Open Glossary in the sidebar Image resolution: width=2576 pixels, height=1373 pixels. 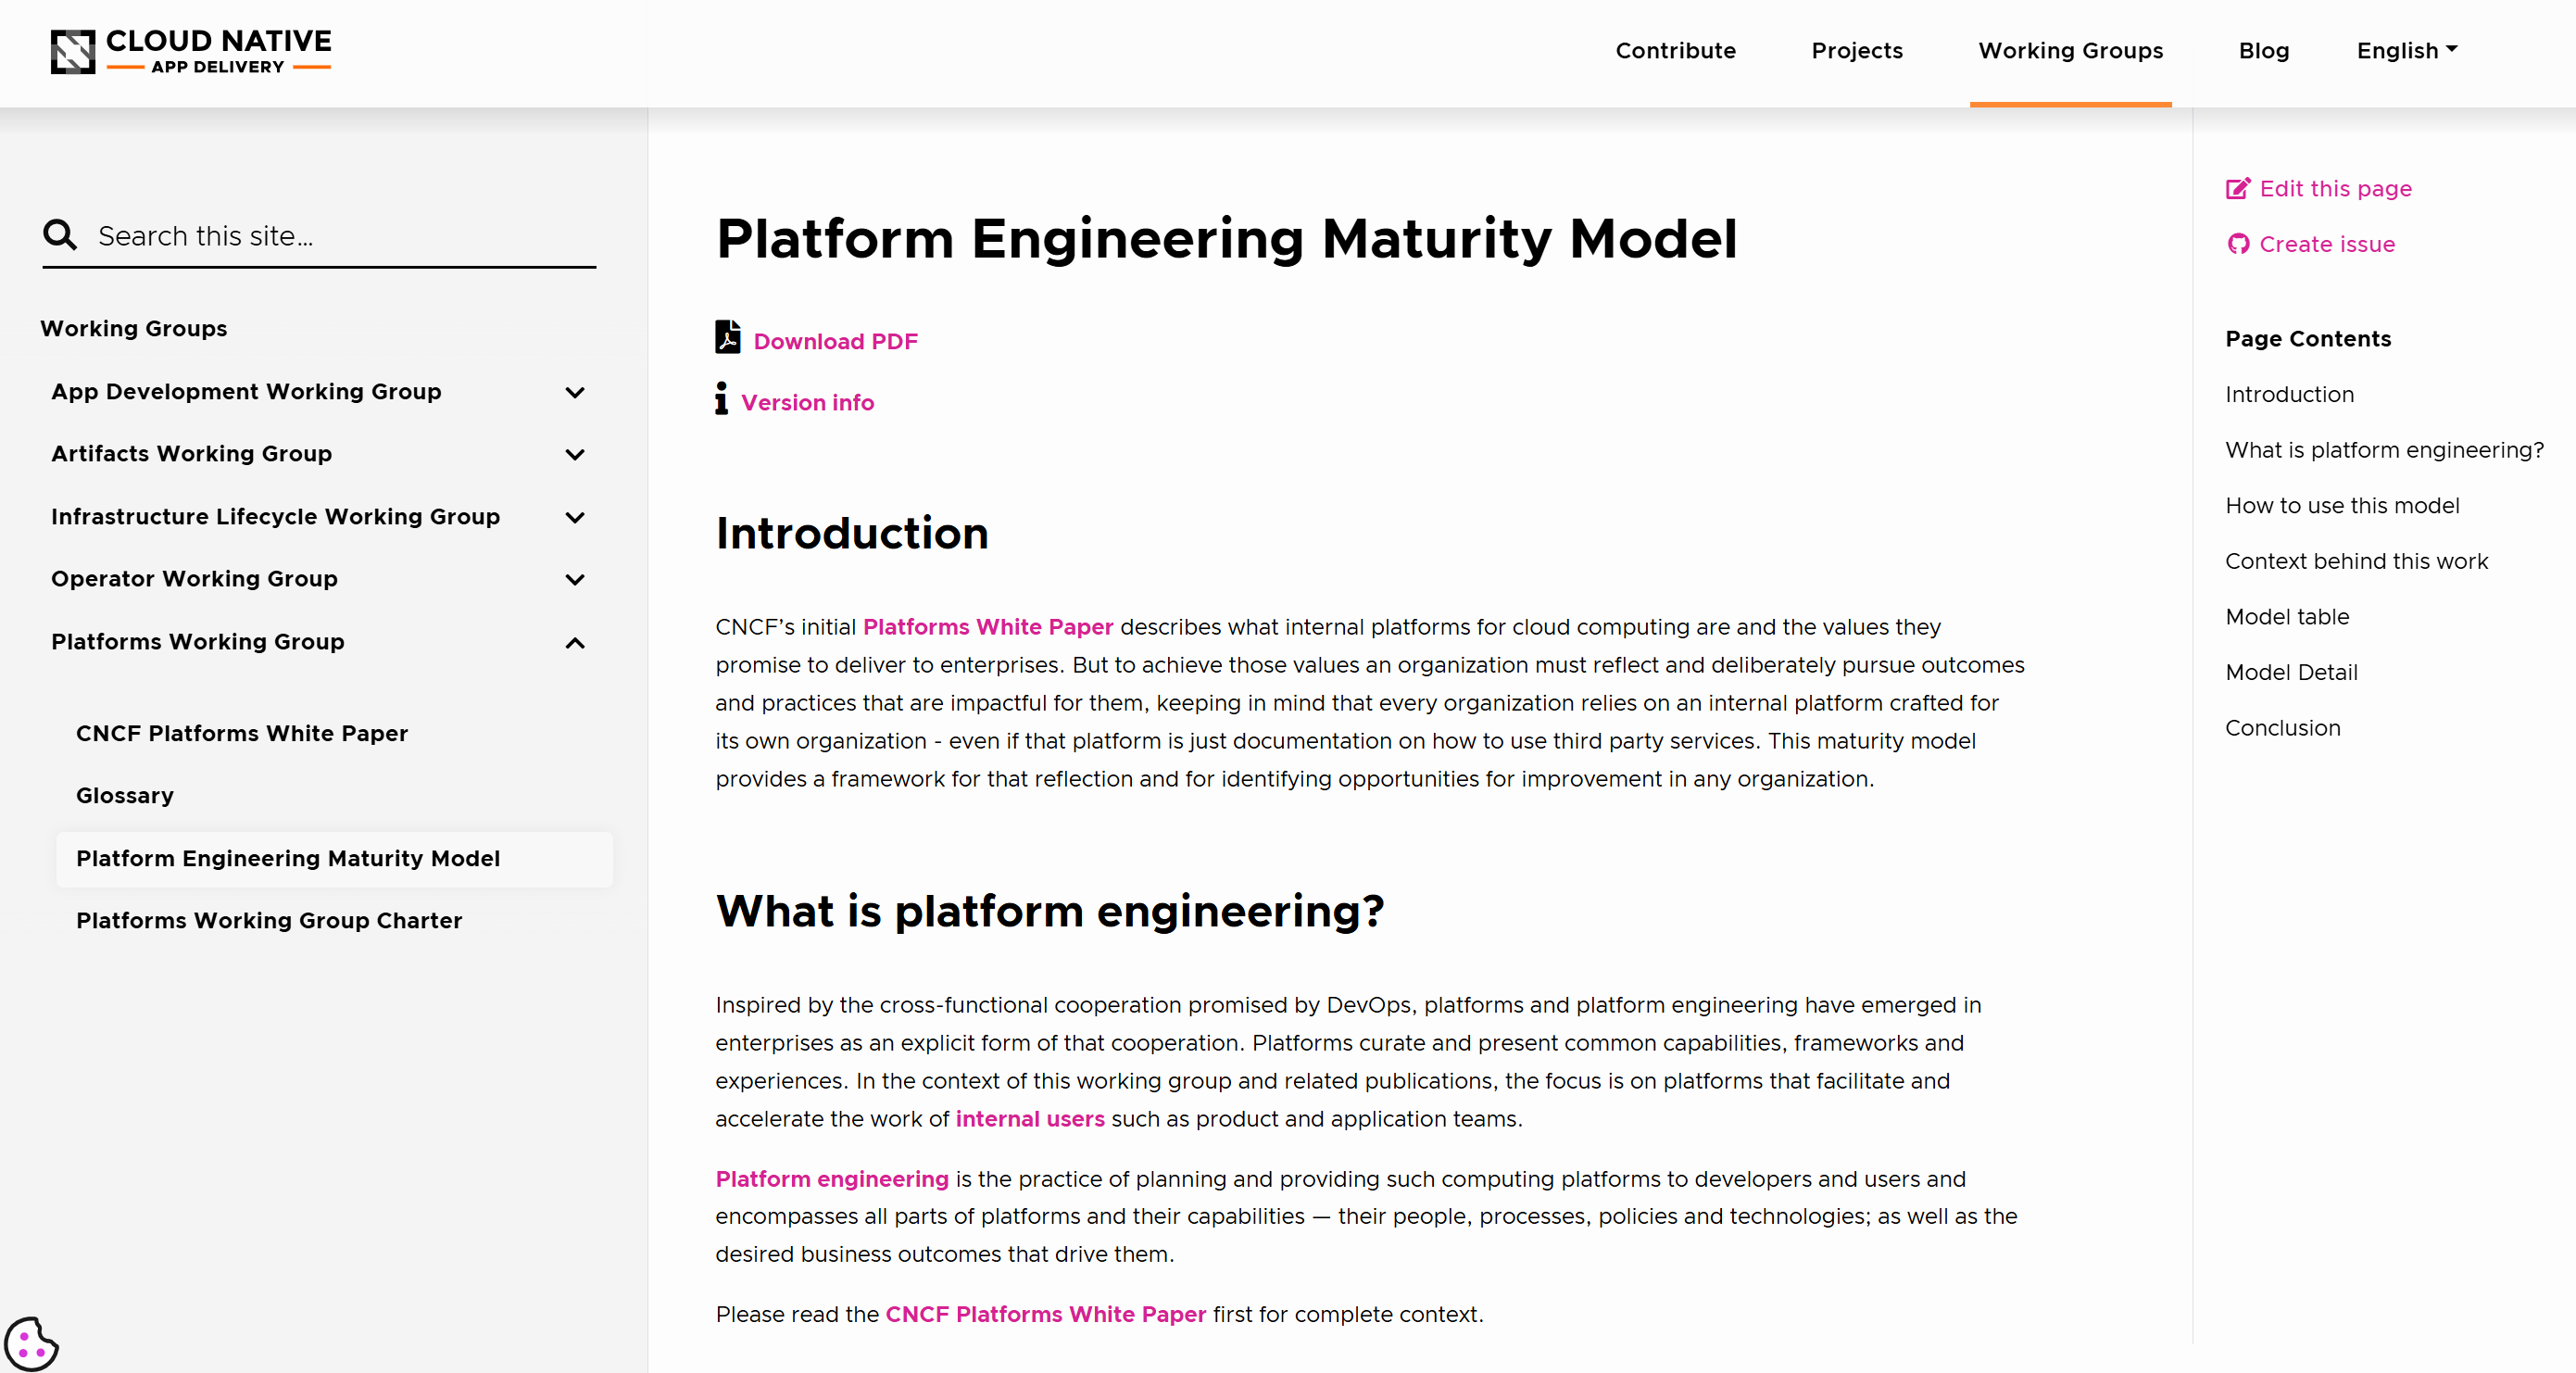point(125,795)
